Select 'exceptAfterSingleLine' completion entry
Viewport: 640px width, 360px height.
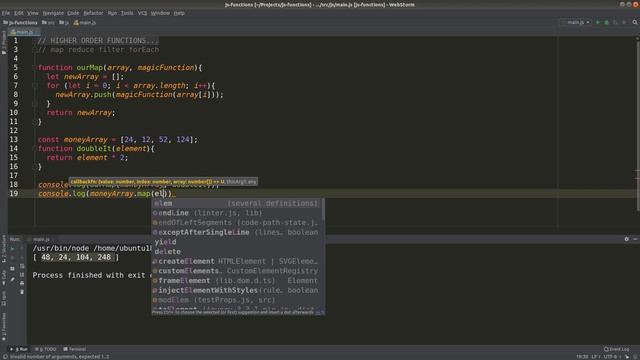pos(237,232)
